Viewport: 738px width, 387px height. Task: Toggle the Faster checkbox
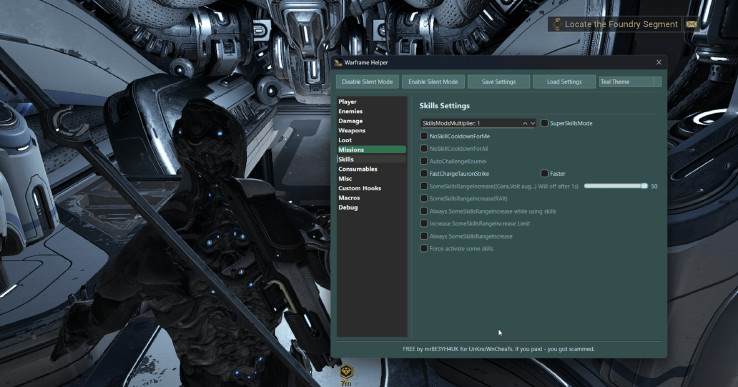click(x=545, y=174)
